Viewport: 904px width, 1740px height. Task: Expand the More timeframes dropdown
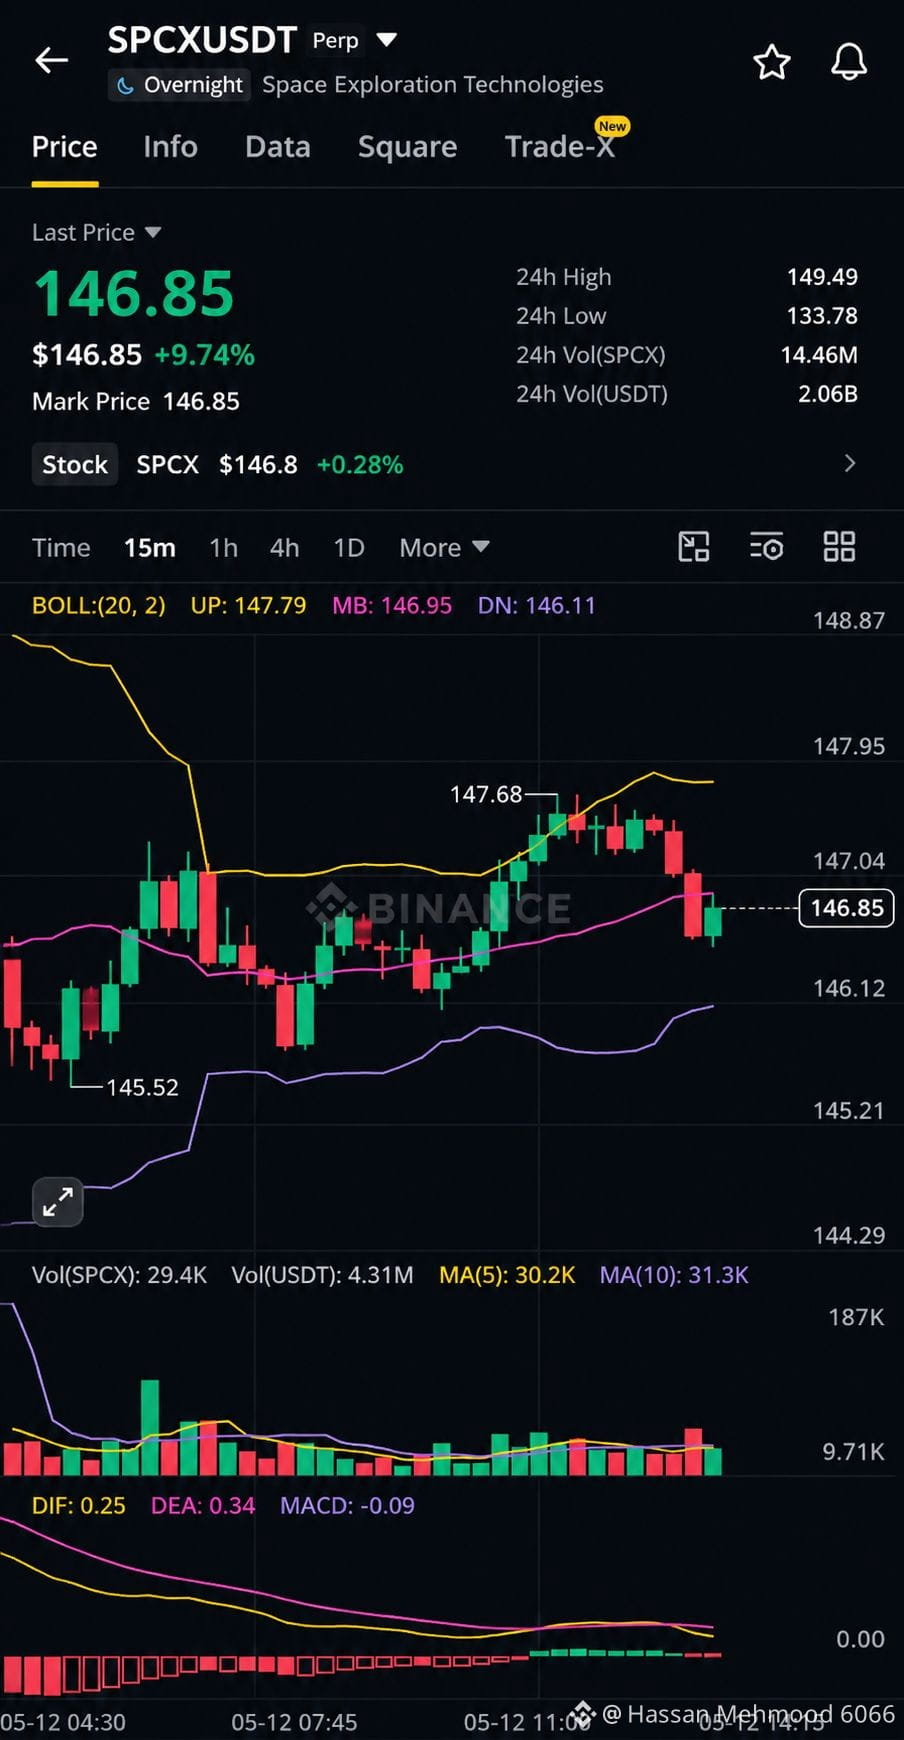click(444, 548)
